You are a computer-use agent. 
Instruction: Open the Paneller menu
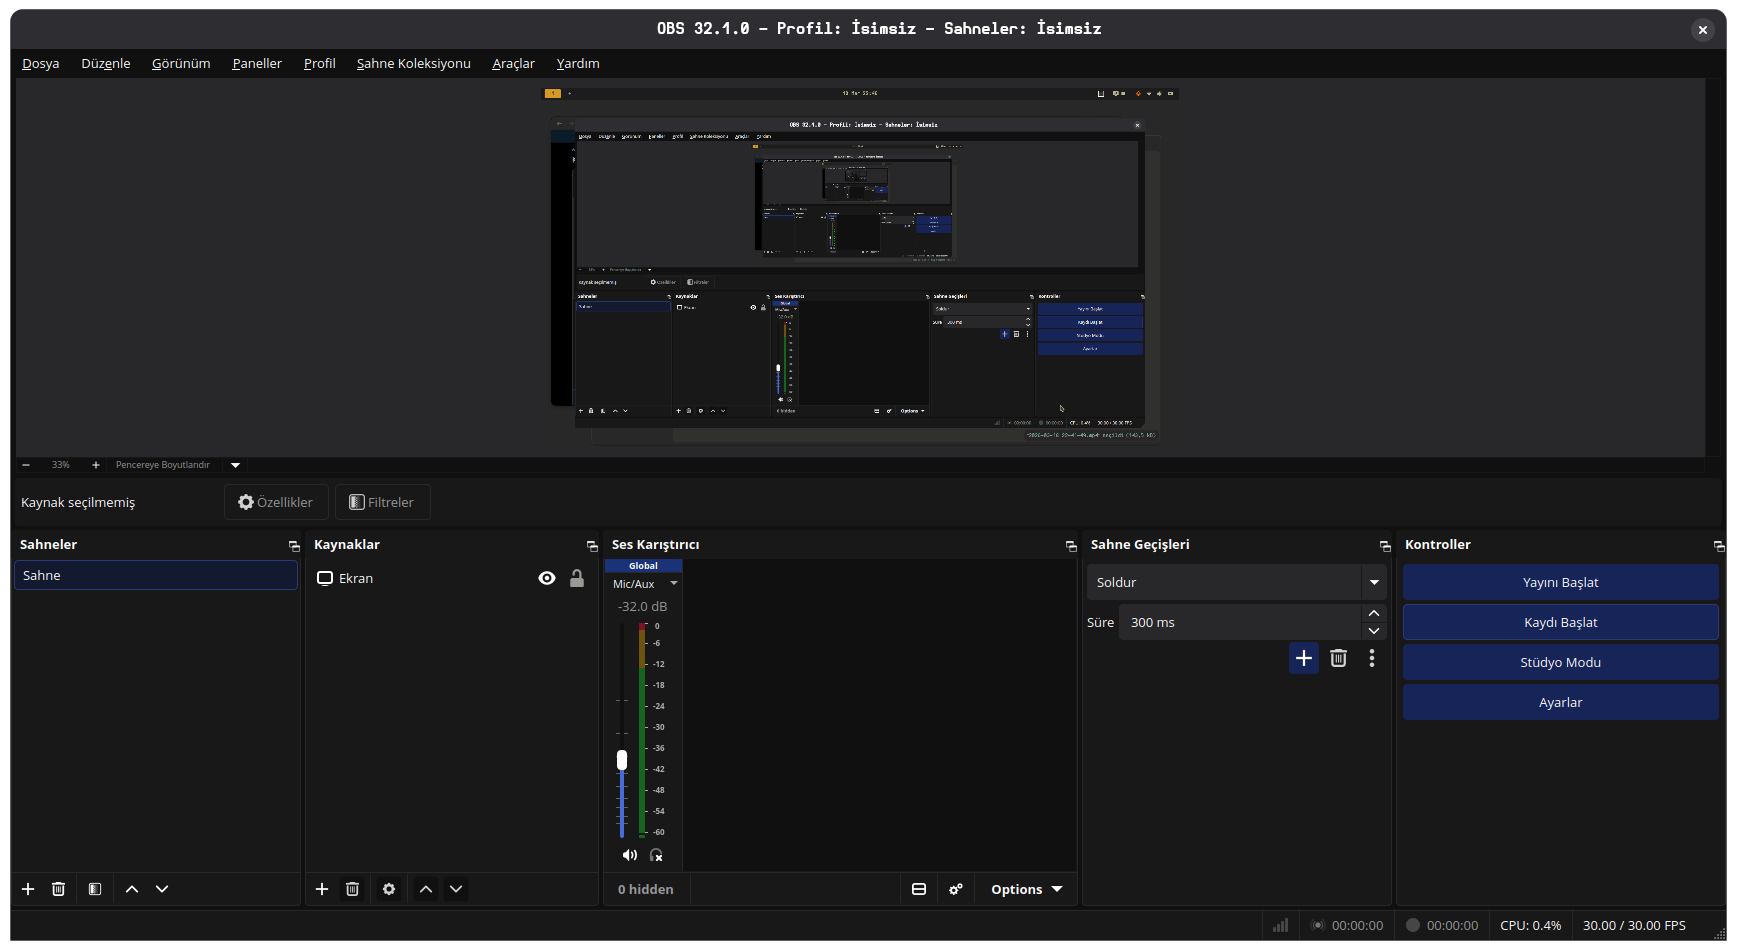[257, 63]
